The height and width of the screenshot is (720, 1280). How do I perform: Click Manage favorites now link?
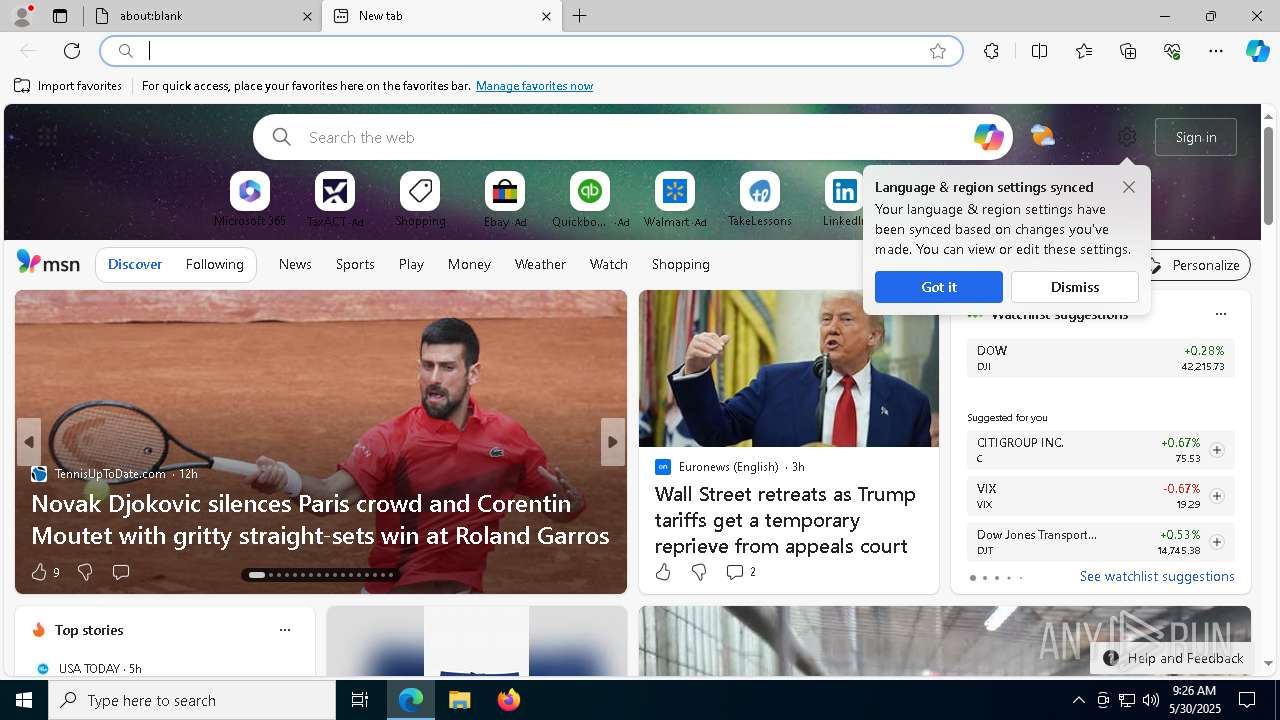click(x=534, y=86)
